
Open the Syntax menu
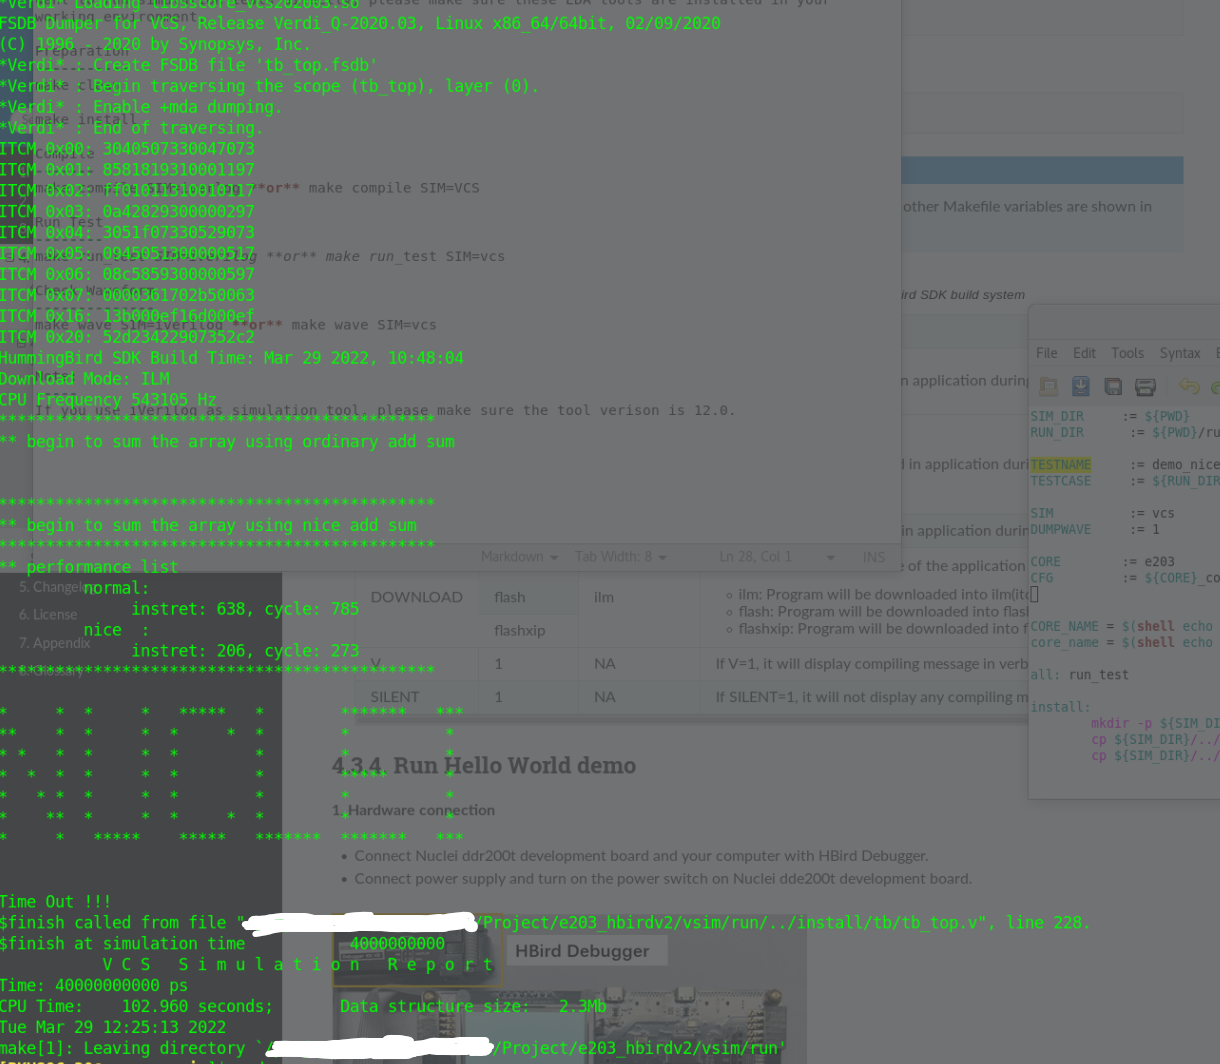[1179, 353]
